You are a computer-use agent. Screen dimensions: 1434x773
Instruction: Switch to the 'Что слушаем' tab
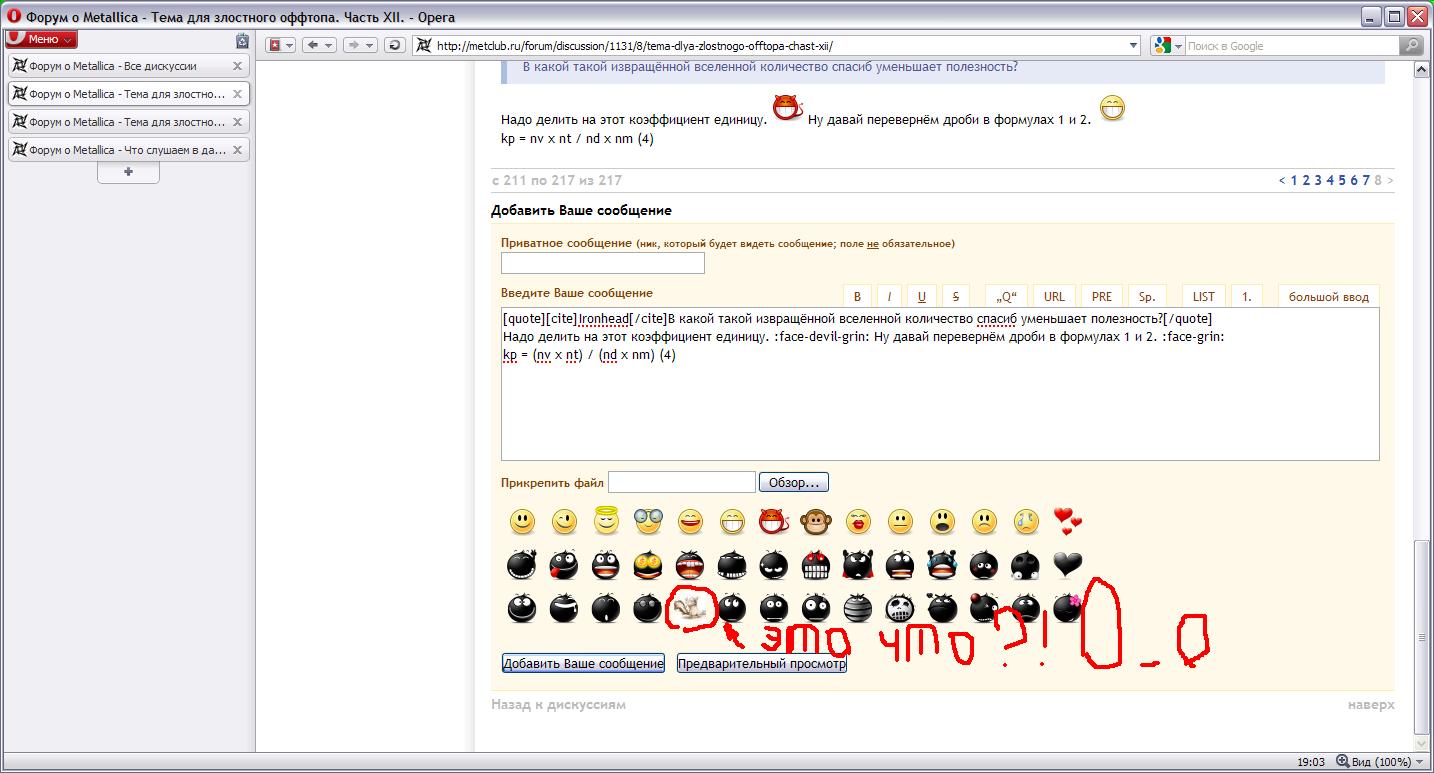[118, 150]
